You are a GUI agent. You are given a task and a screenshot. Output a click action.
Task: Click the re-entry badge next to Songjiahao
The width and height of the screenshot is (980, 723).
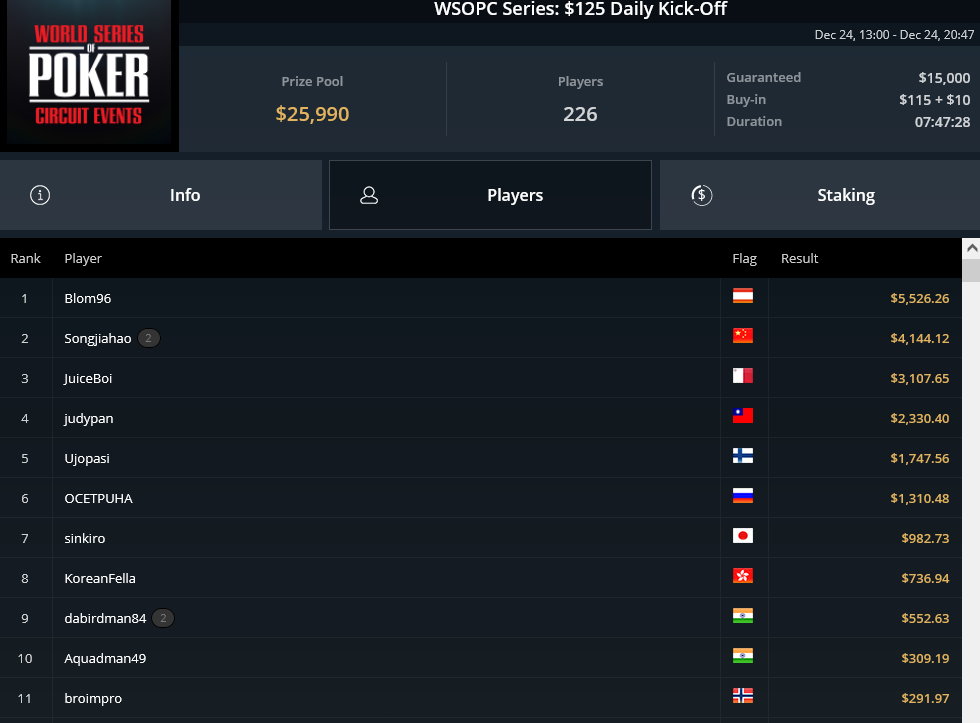click(148, 338)
